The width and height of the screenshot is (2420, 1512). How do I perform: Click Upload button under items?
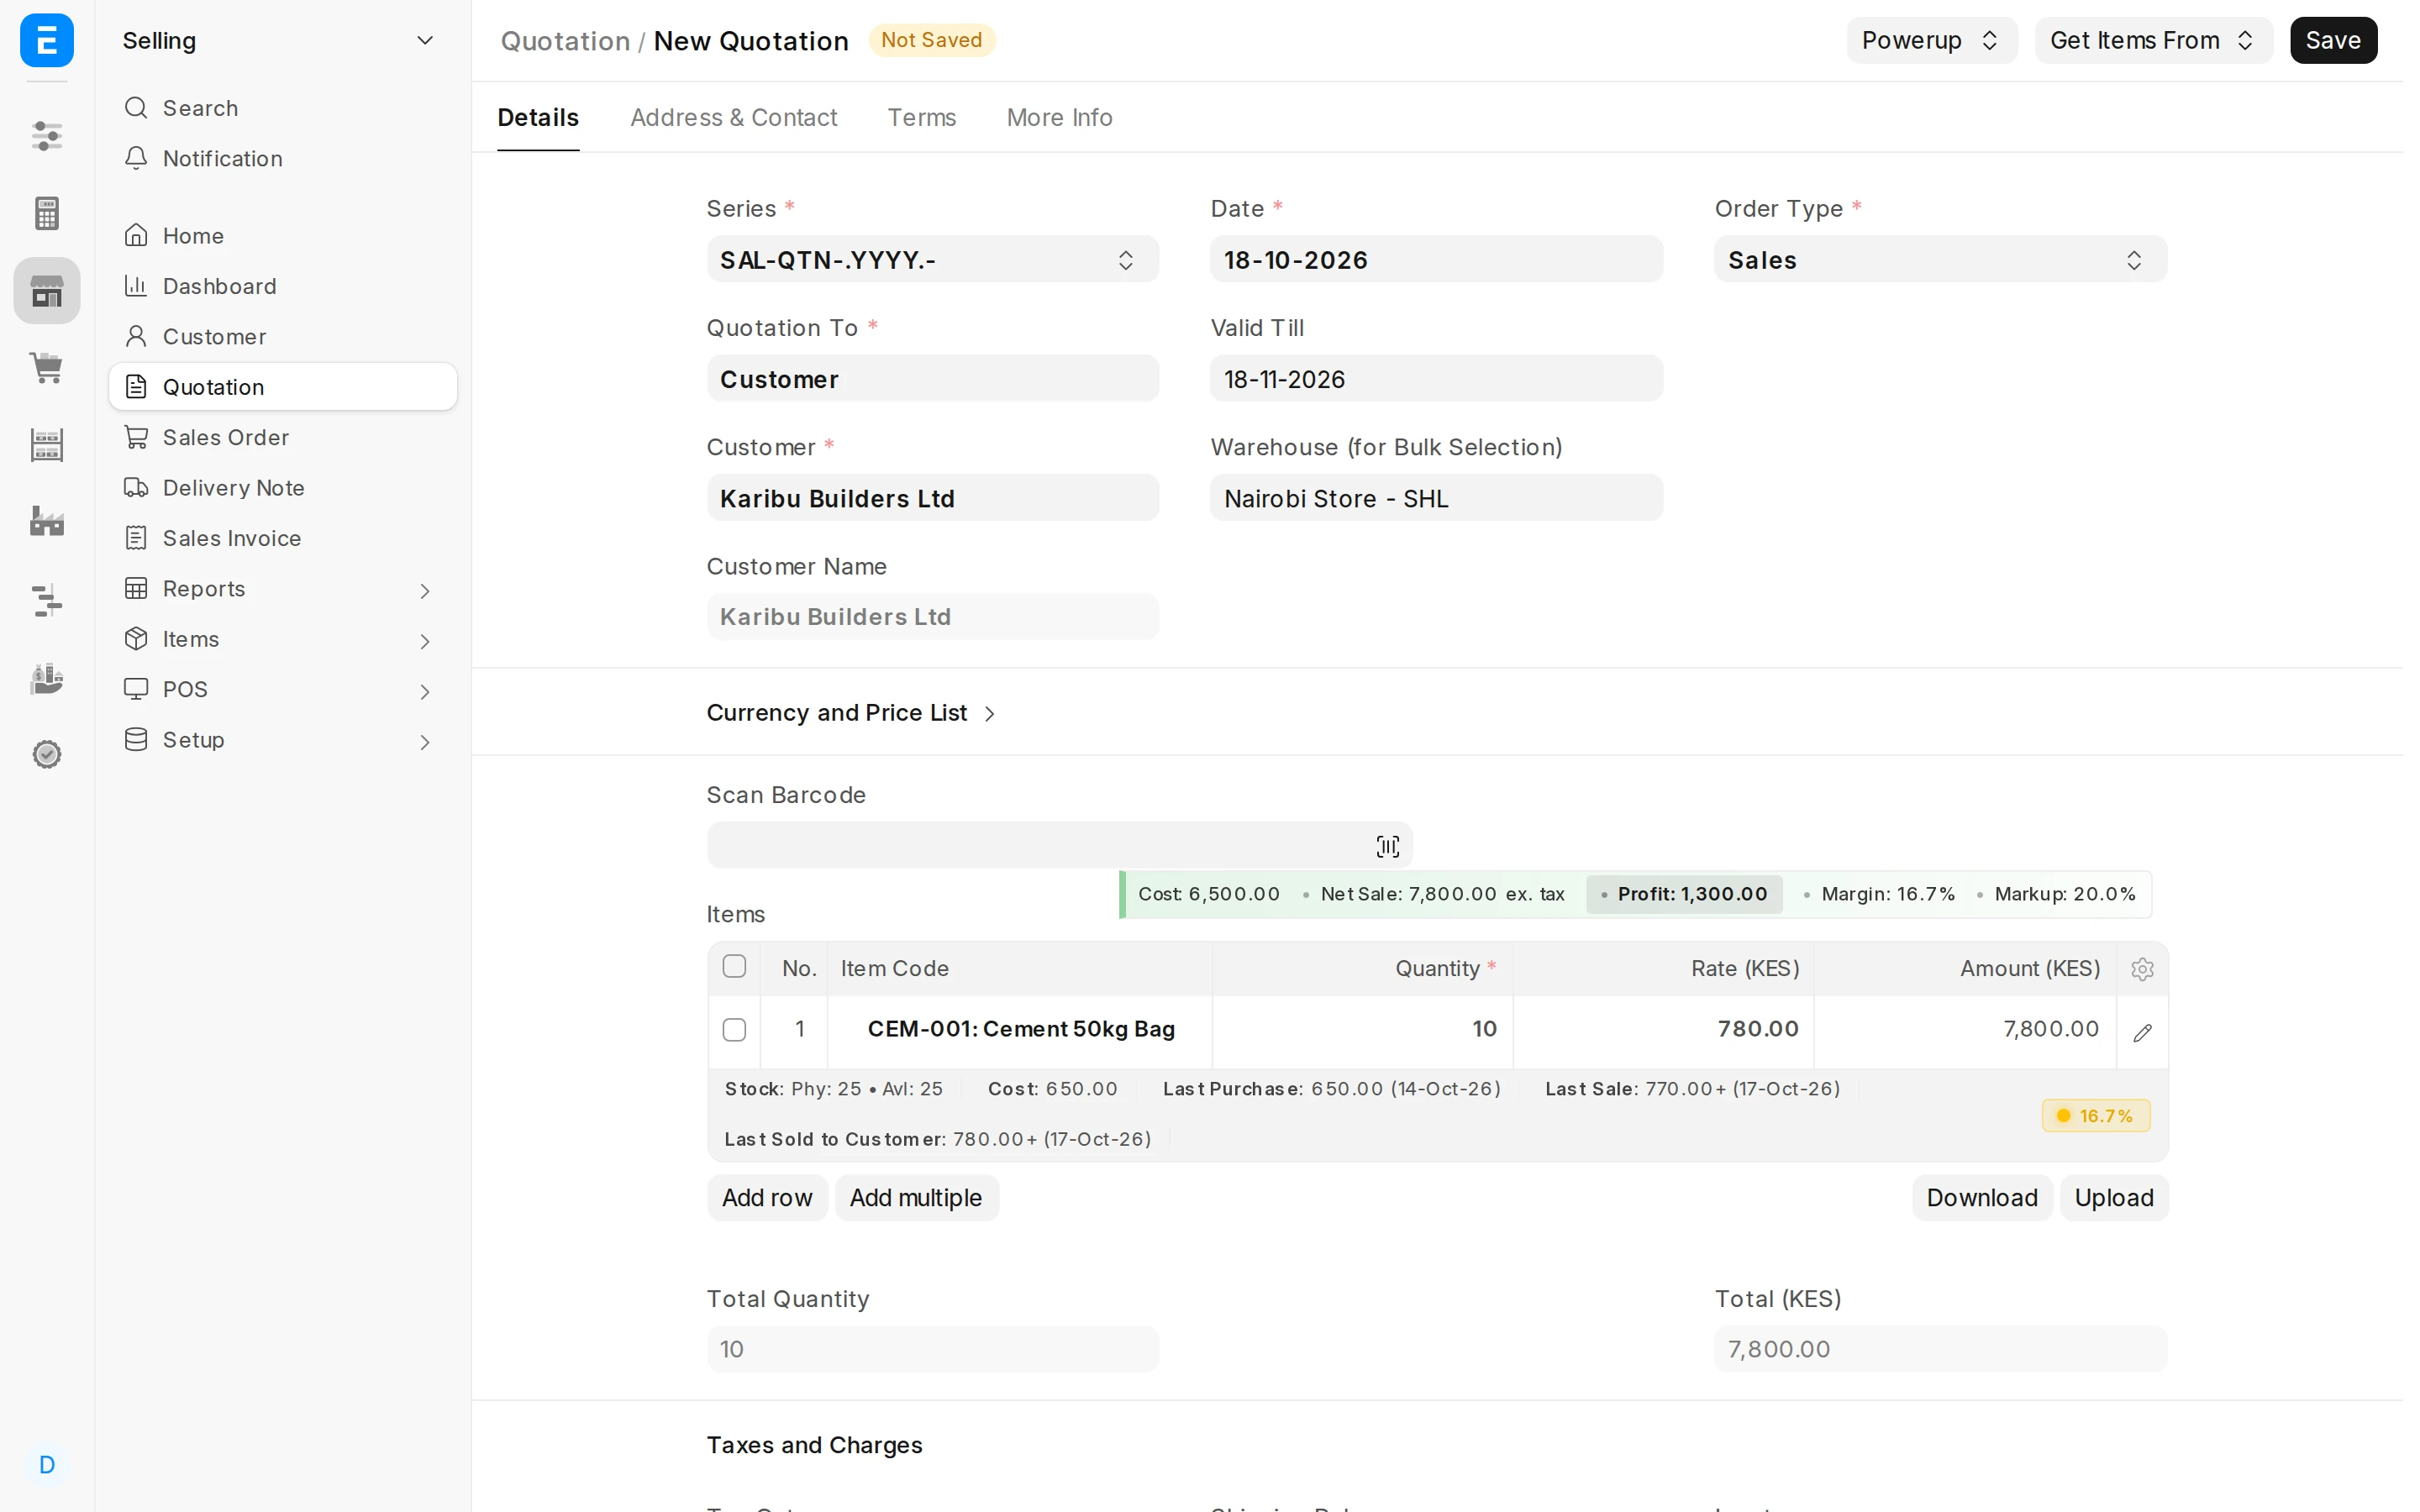[2113, 1197]
